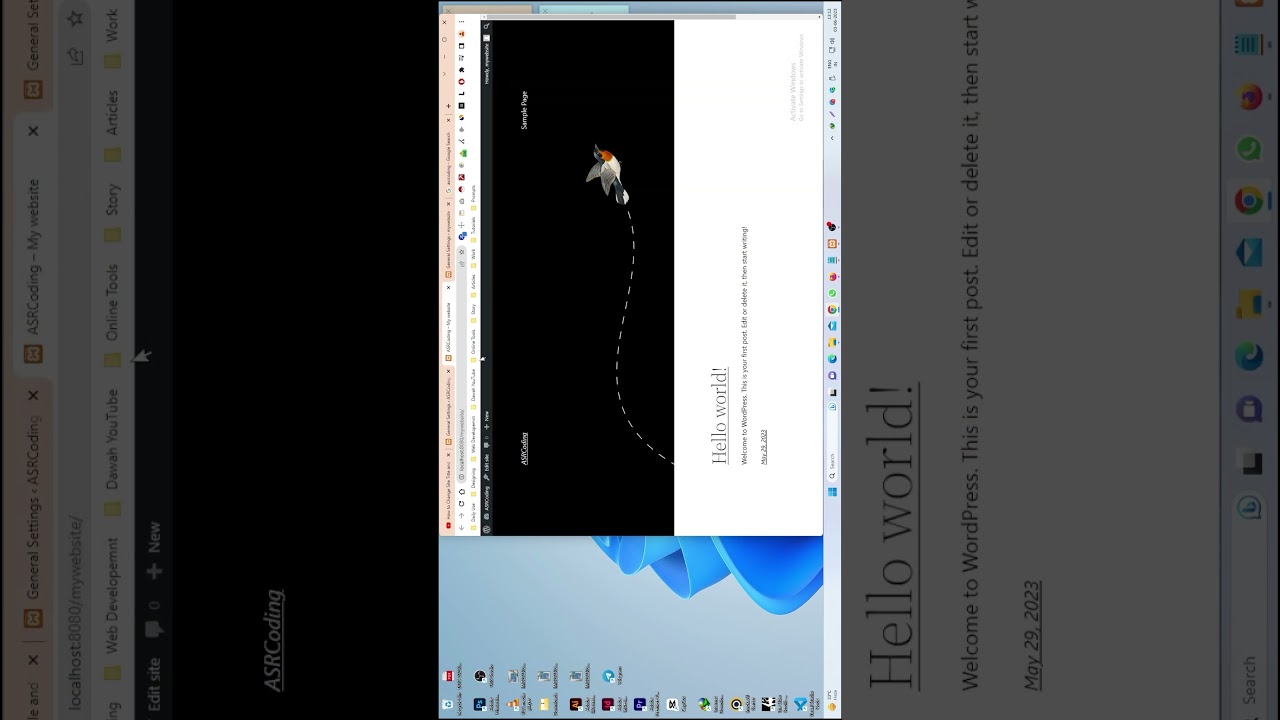Open the New content menu in admin bar
This screenshot has width=1280, height=720.
[x=487, y=421]
